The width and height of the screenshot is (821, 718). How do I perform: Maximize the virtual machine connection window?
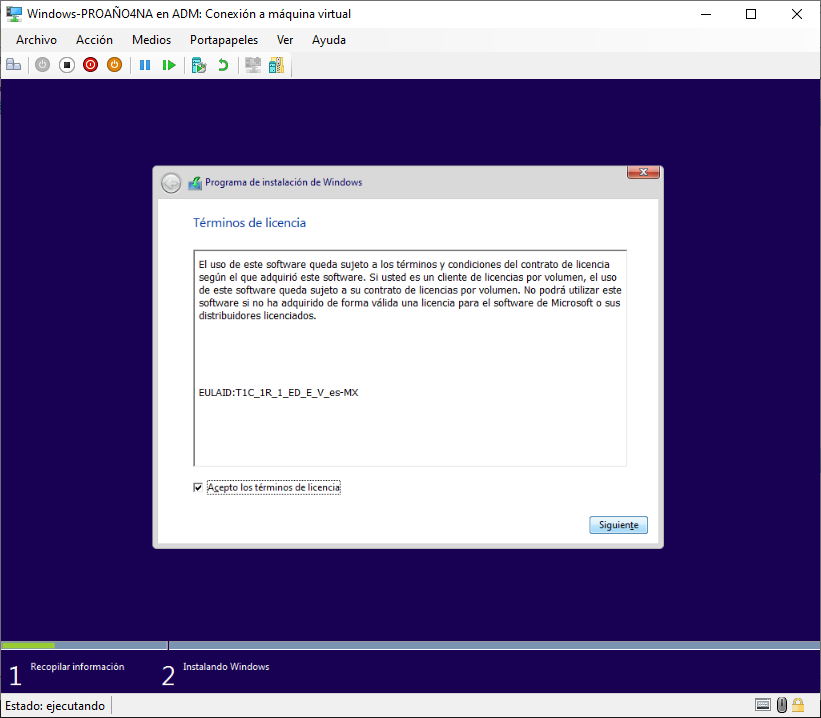coord(751,14)
